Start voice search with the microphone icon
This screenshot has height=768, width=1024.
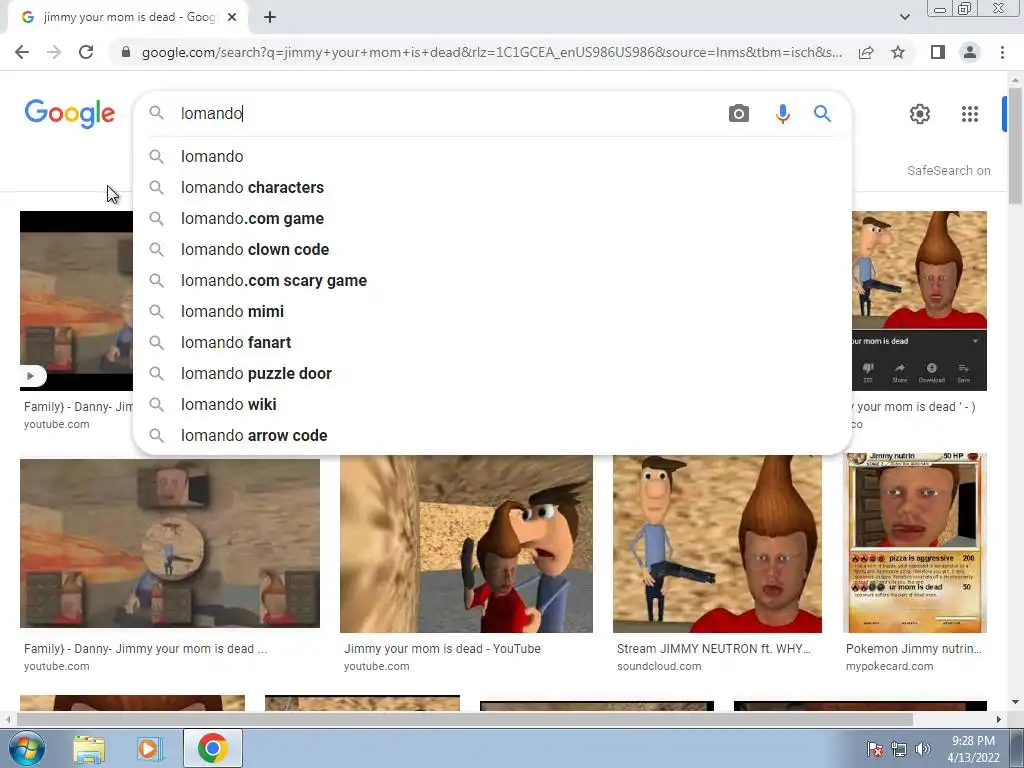click(782, 114)
